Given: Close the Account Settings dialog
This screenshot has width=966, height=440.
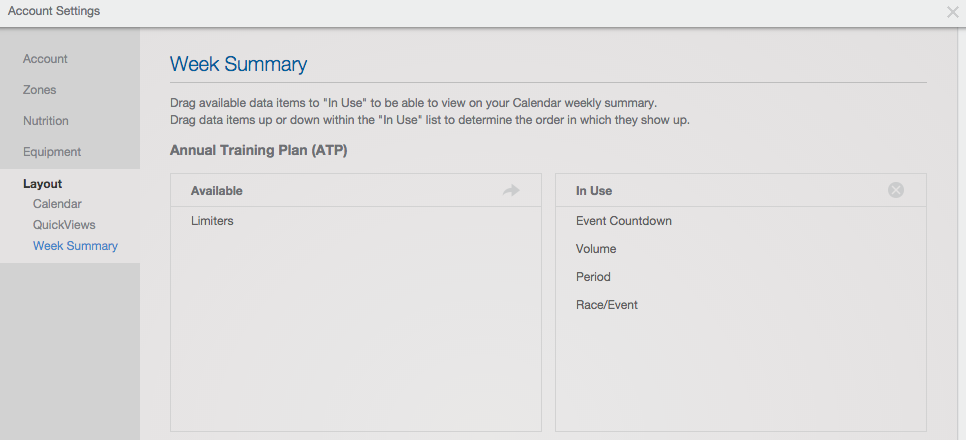Looking at the screenshot, I should pyautogui.click(x=952, y=12).
